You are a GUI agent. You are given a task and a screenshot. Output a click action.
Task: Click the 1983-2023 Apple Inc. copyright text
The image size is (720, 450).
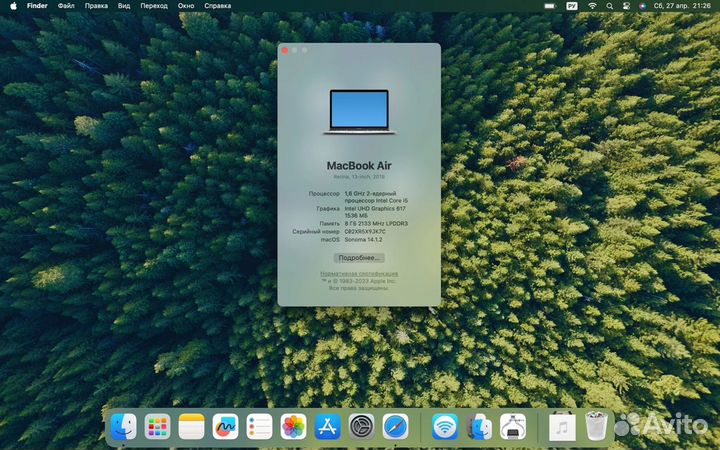point(359,281)
